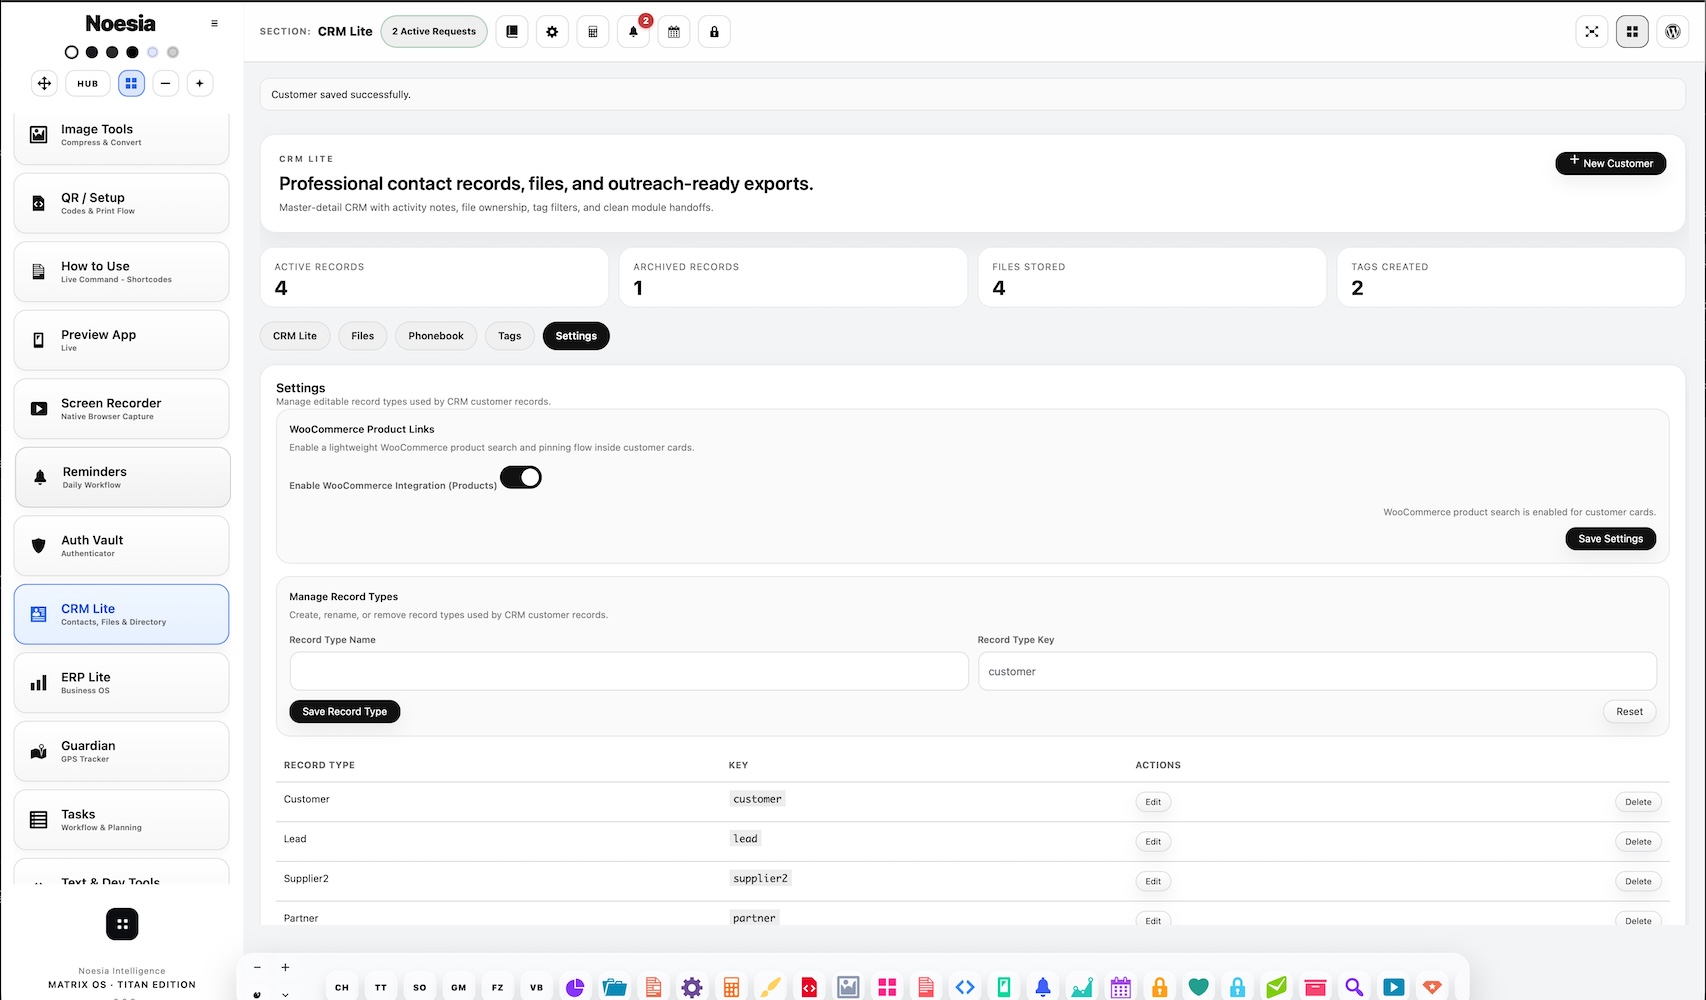Viewport: 1706px width, 1000px height.
Task: Open the blue play button dock icon
Action: 1393,987
